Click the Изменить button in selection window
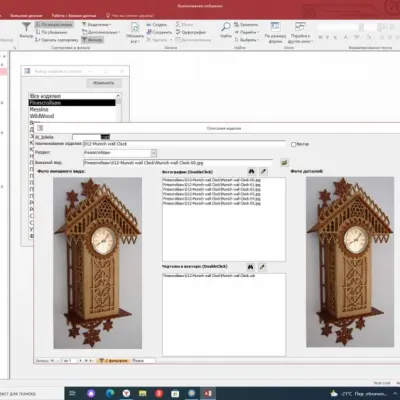 pos(104,83)
